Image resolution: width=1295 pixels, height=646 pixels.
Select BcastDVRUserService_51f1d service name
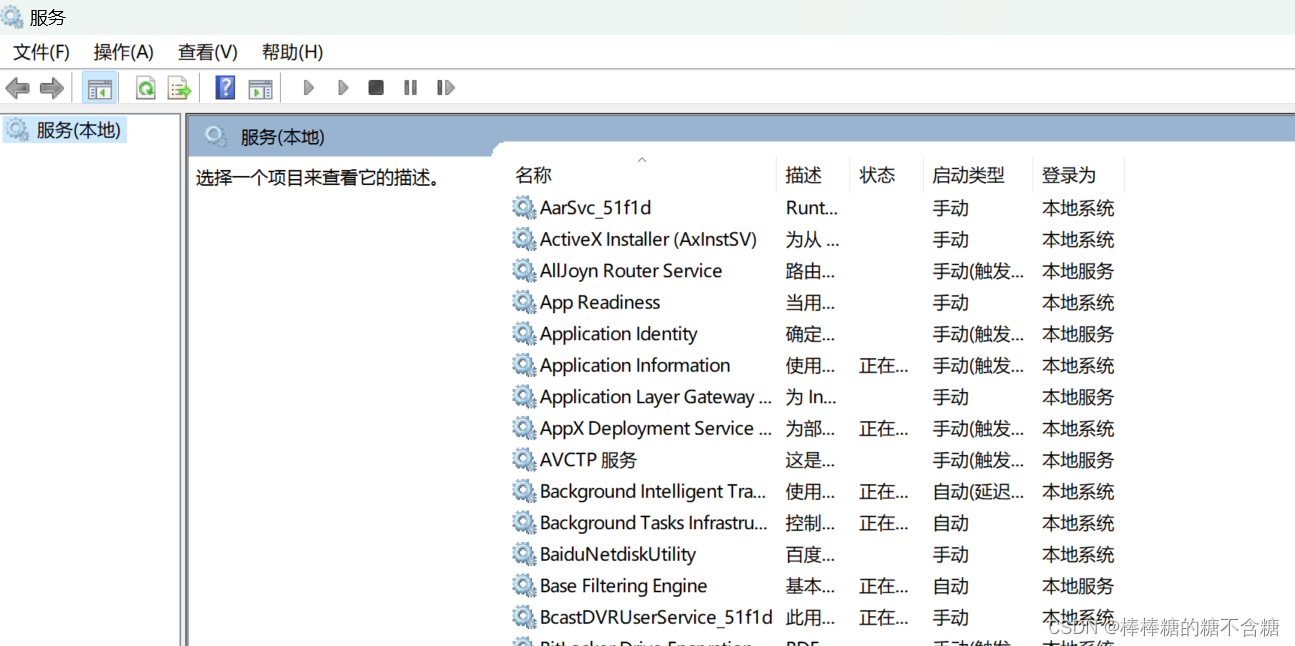point(656,617)
